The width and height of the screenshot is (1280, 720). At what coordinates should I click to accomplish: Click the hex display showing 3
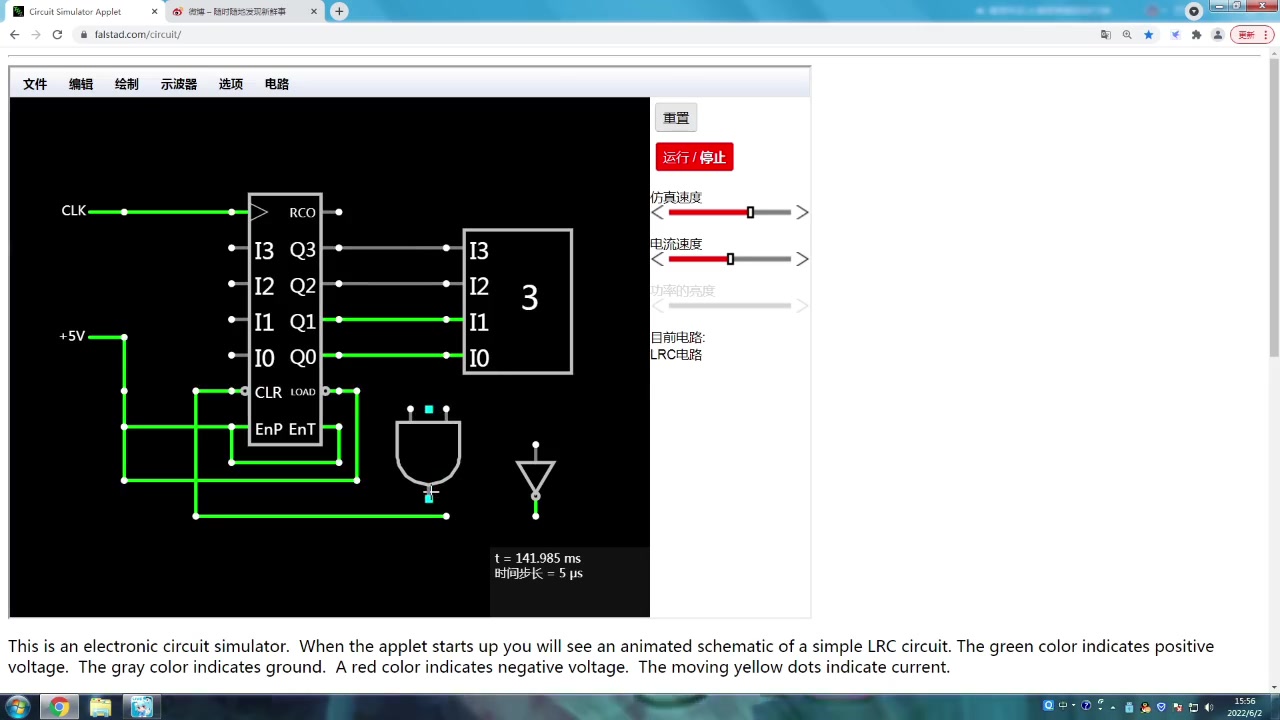coord(518,302)
